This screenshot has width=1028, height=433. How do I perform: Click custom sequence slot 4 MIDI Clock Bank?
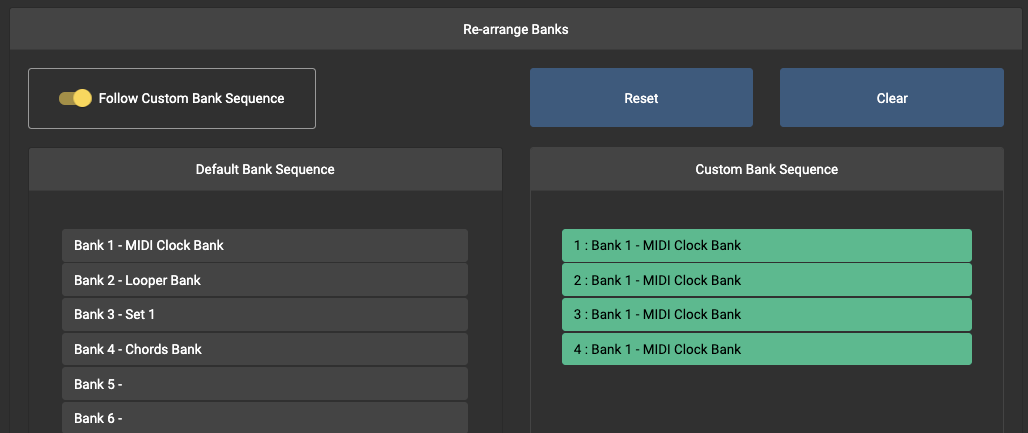pos(766,349)
